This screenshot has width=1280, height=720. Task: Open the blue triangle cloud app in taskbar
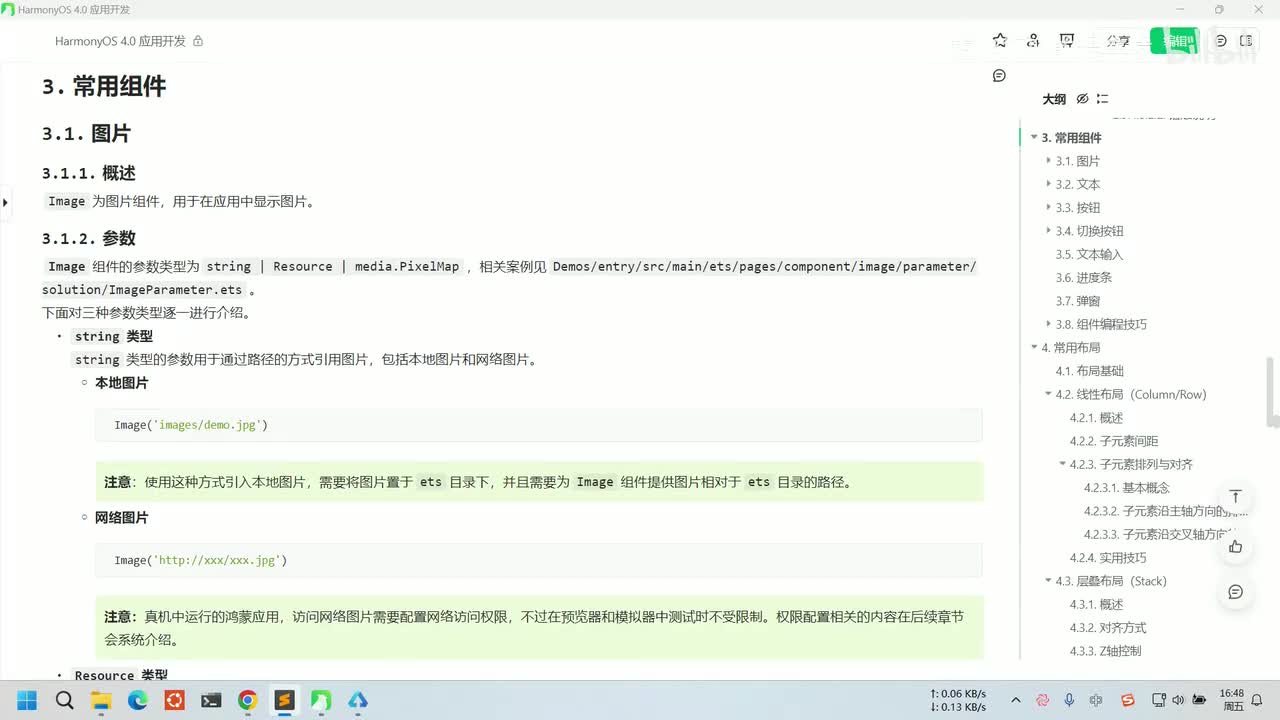pyautogui.click(x=358, y=700)
